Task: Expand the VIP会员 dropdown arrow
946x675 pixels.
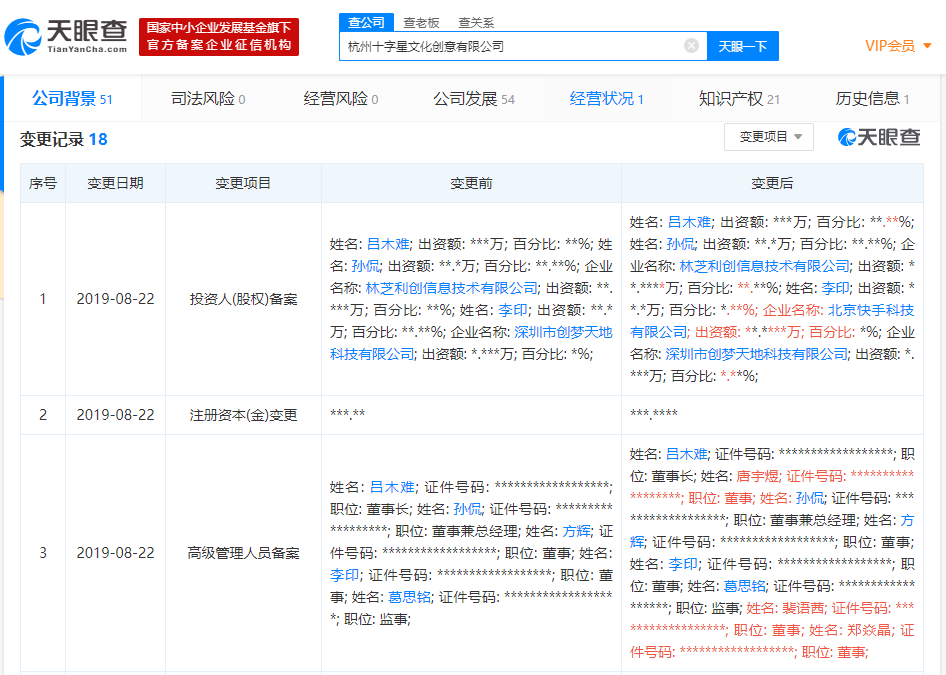Action: [x=927, y=46]
